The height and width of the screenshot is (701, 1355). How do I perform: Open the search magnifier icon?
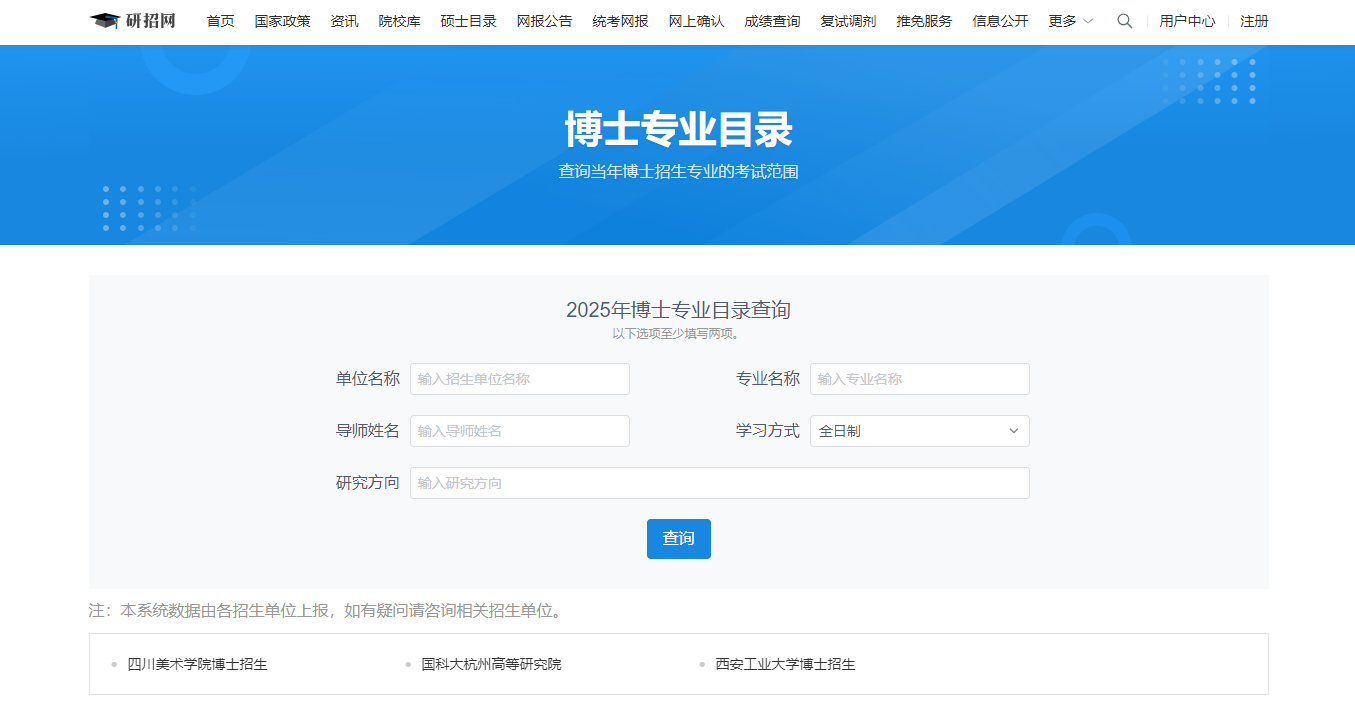click(1124, 20)
